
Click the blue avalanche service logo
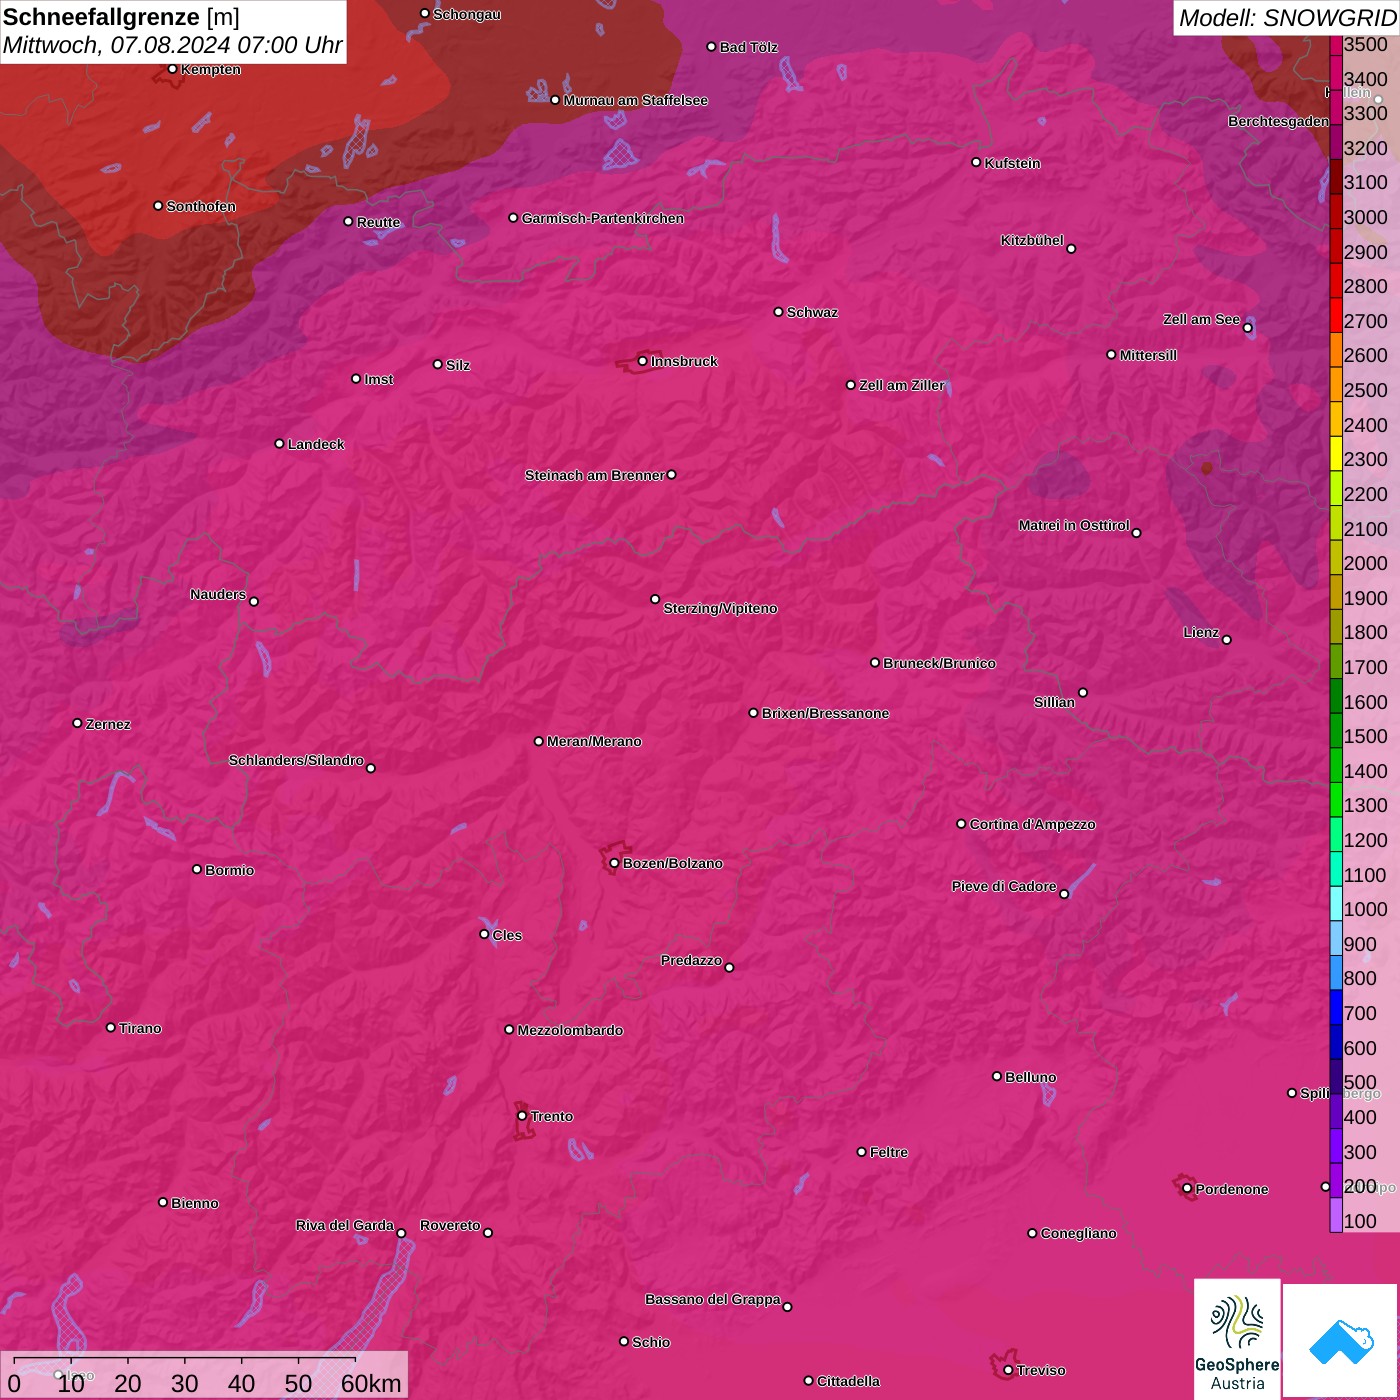tap(1341, 1340)
